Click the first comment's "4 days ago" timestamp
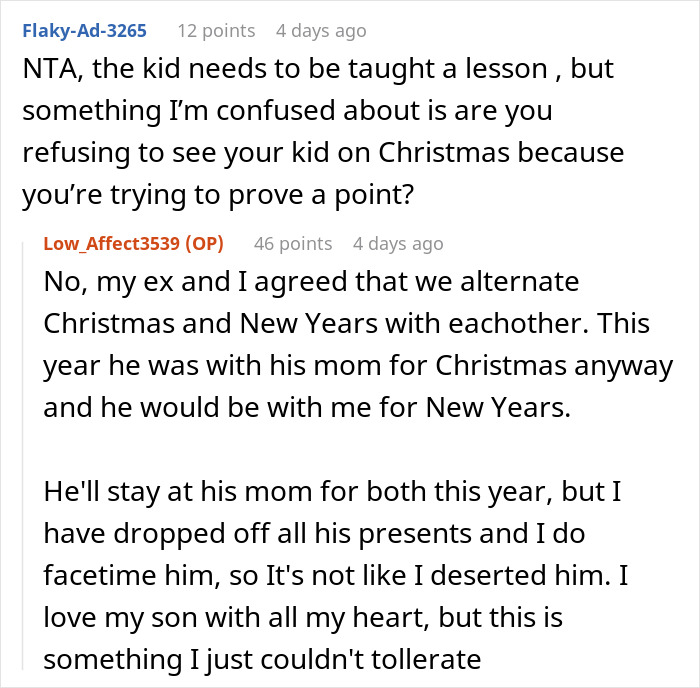 pos(321,31)
